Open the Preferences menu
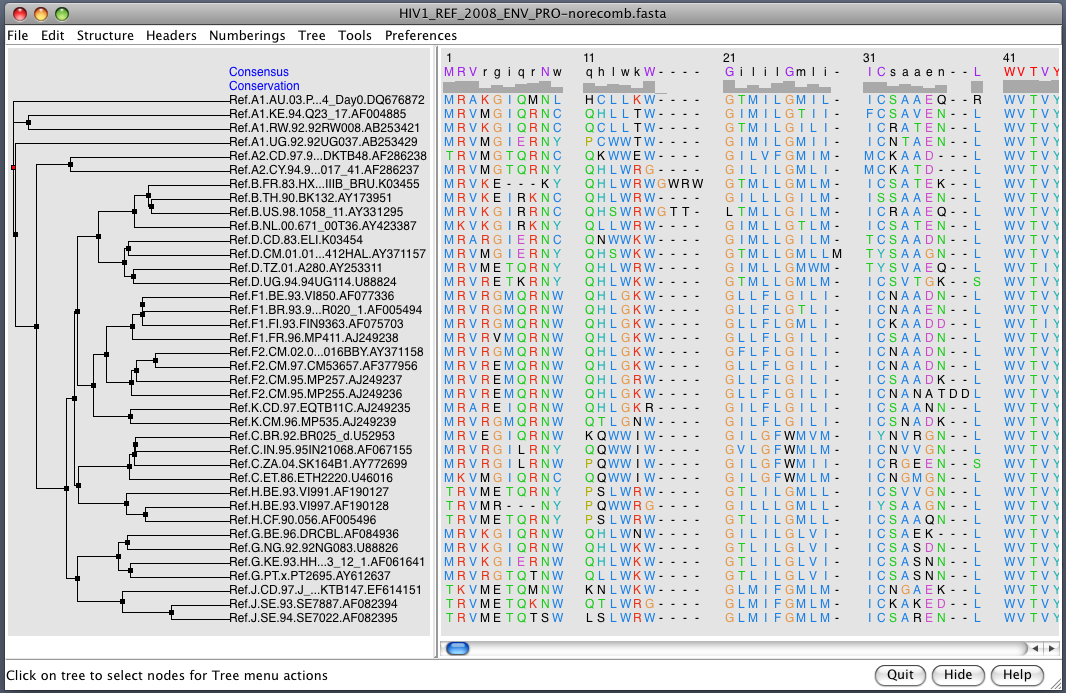The image size is (1066, 693). pyautogui.click(x=421, y=35)
